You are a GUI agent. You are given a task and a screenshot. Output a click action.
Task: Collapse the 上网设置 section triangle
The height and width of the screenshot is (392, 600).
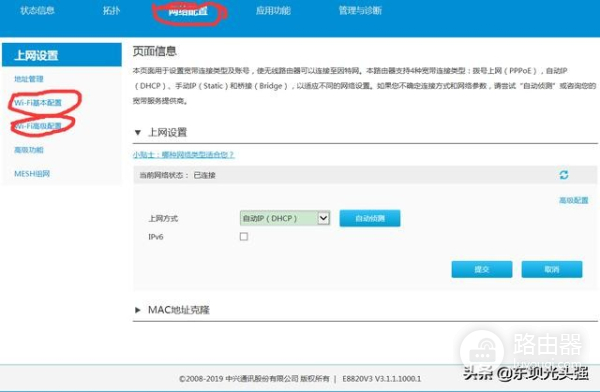(138, 132)
